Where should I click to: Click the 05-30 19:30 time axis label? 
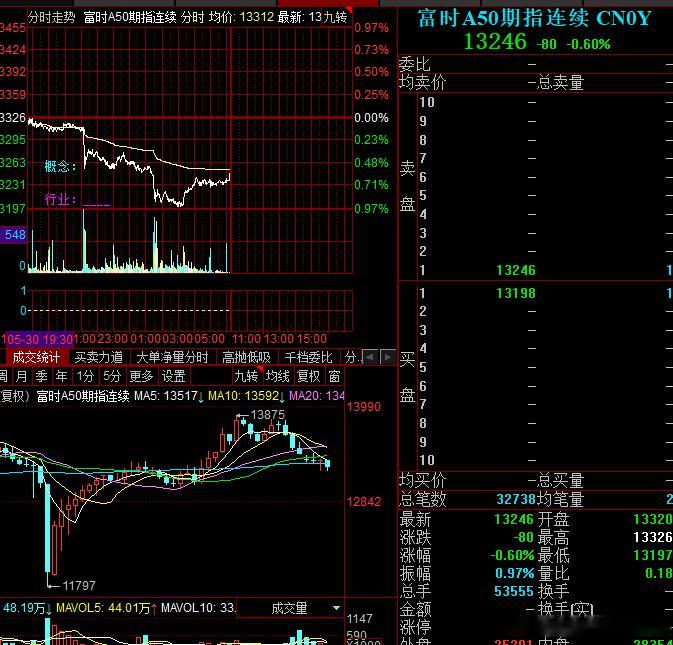coord(38,339)
